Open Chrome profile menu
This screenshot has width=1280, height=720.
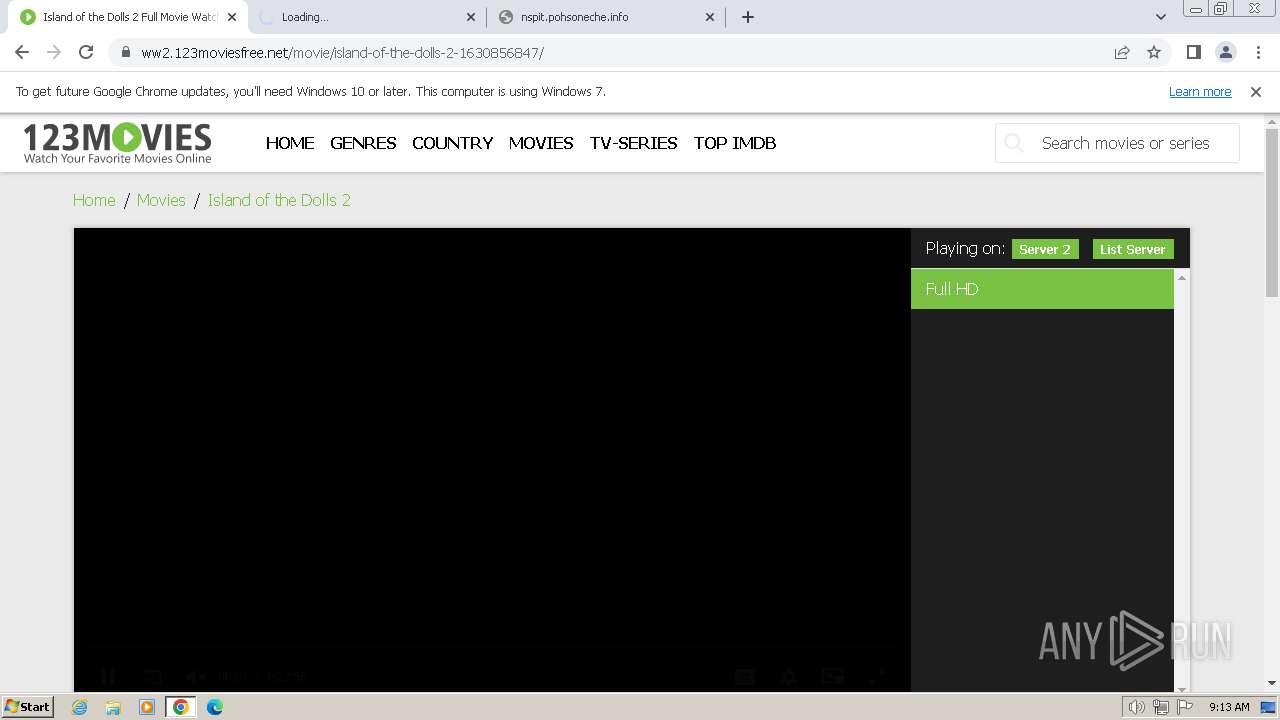(x=1225, y=52)
